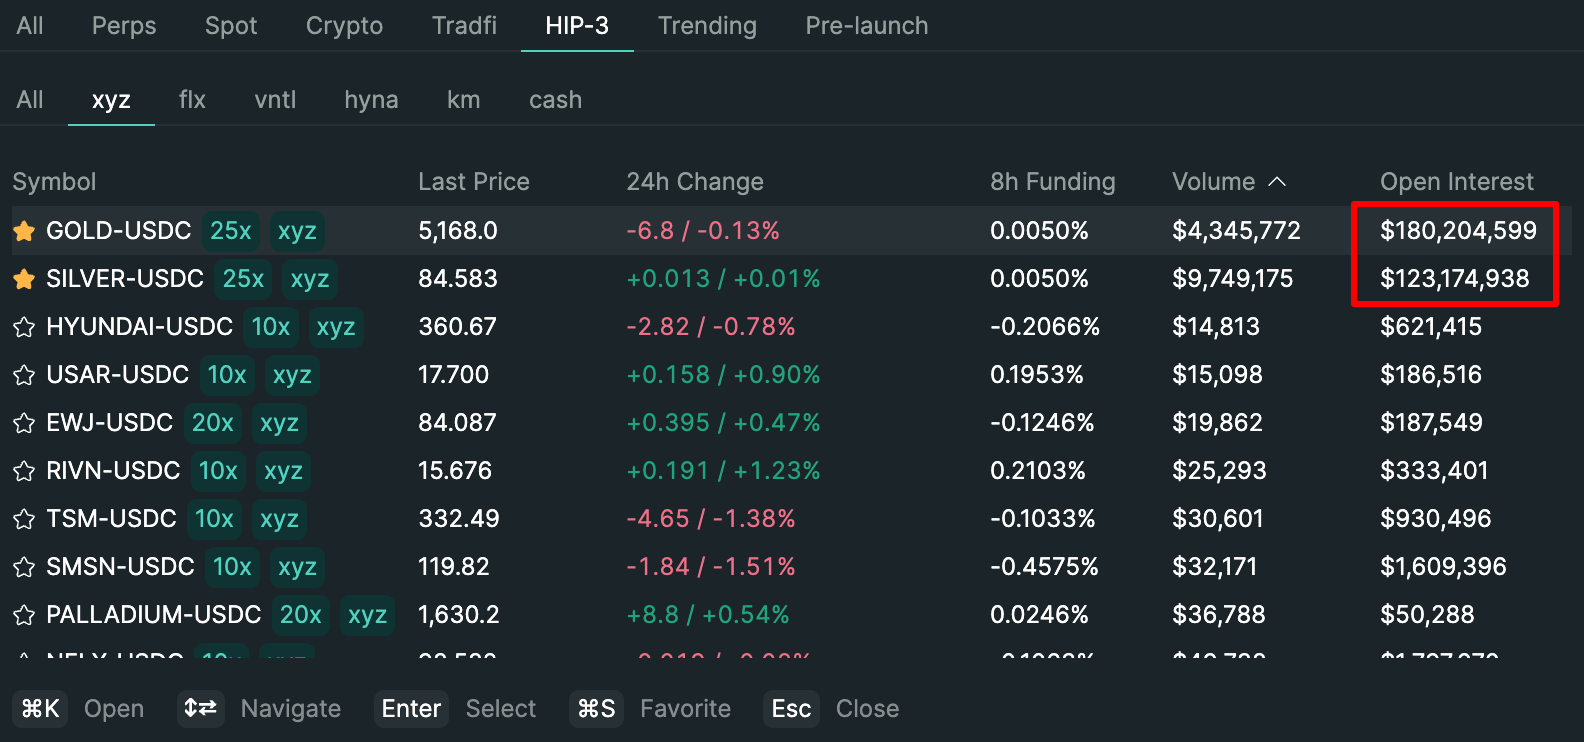The width and height of the screenshot is (1584, 742).
Task: Open the Pre-launch tab
Action: pos(866,26)
